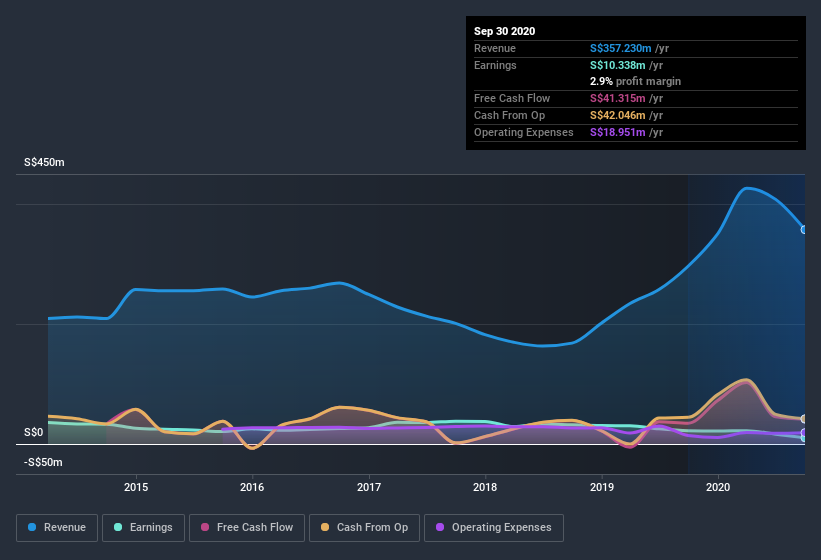
Task: Select the Cash From Op endpoint marker
Action: 804,419
